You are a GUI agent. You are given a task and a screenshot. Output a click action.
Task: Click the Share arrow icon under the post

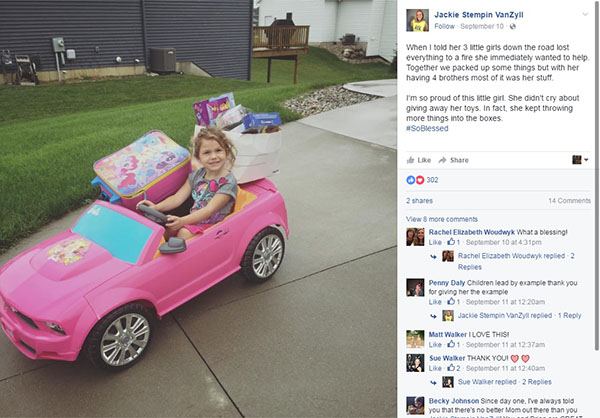tap(442, 160)
